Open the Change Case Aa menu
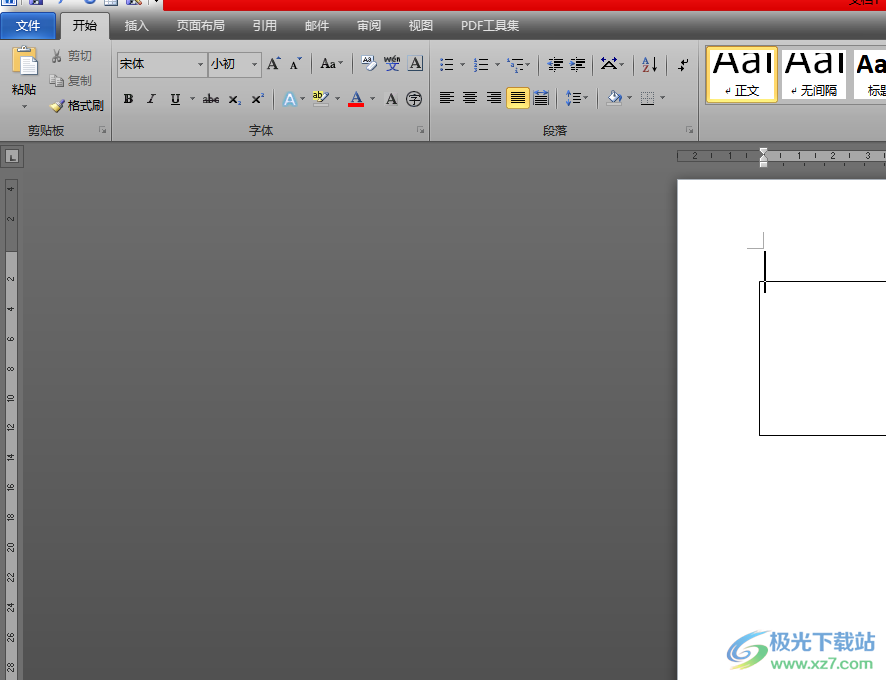Image resolution: width=886 pixels, height=680 pixels. pos(331,64)
